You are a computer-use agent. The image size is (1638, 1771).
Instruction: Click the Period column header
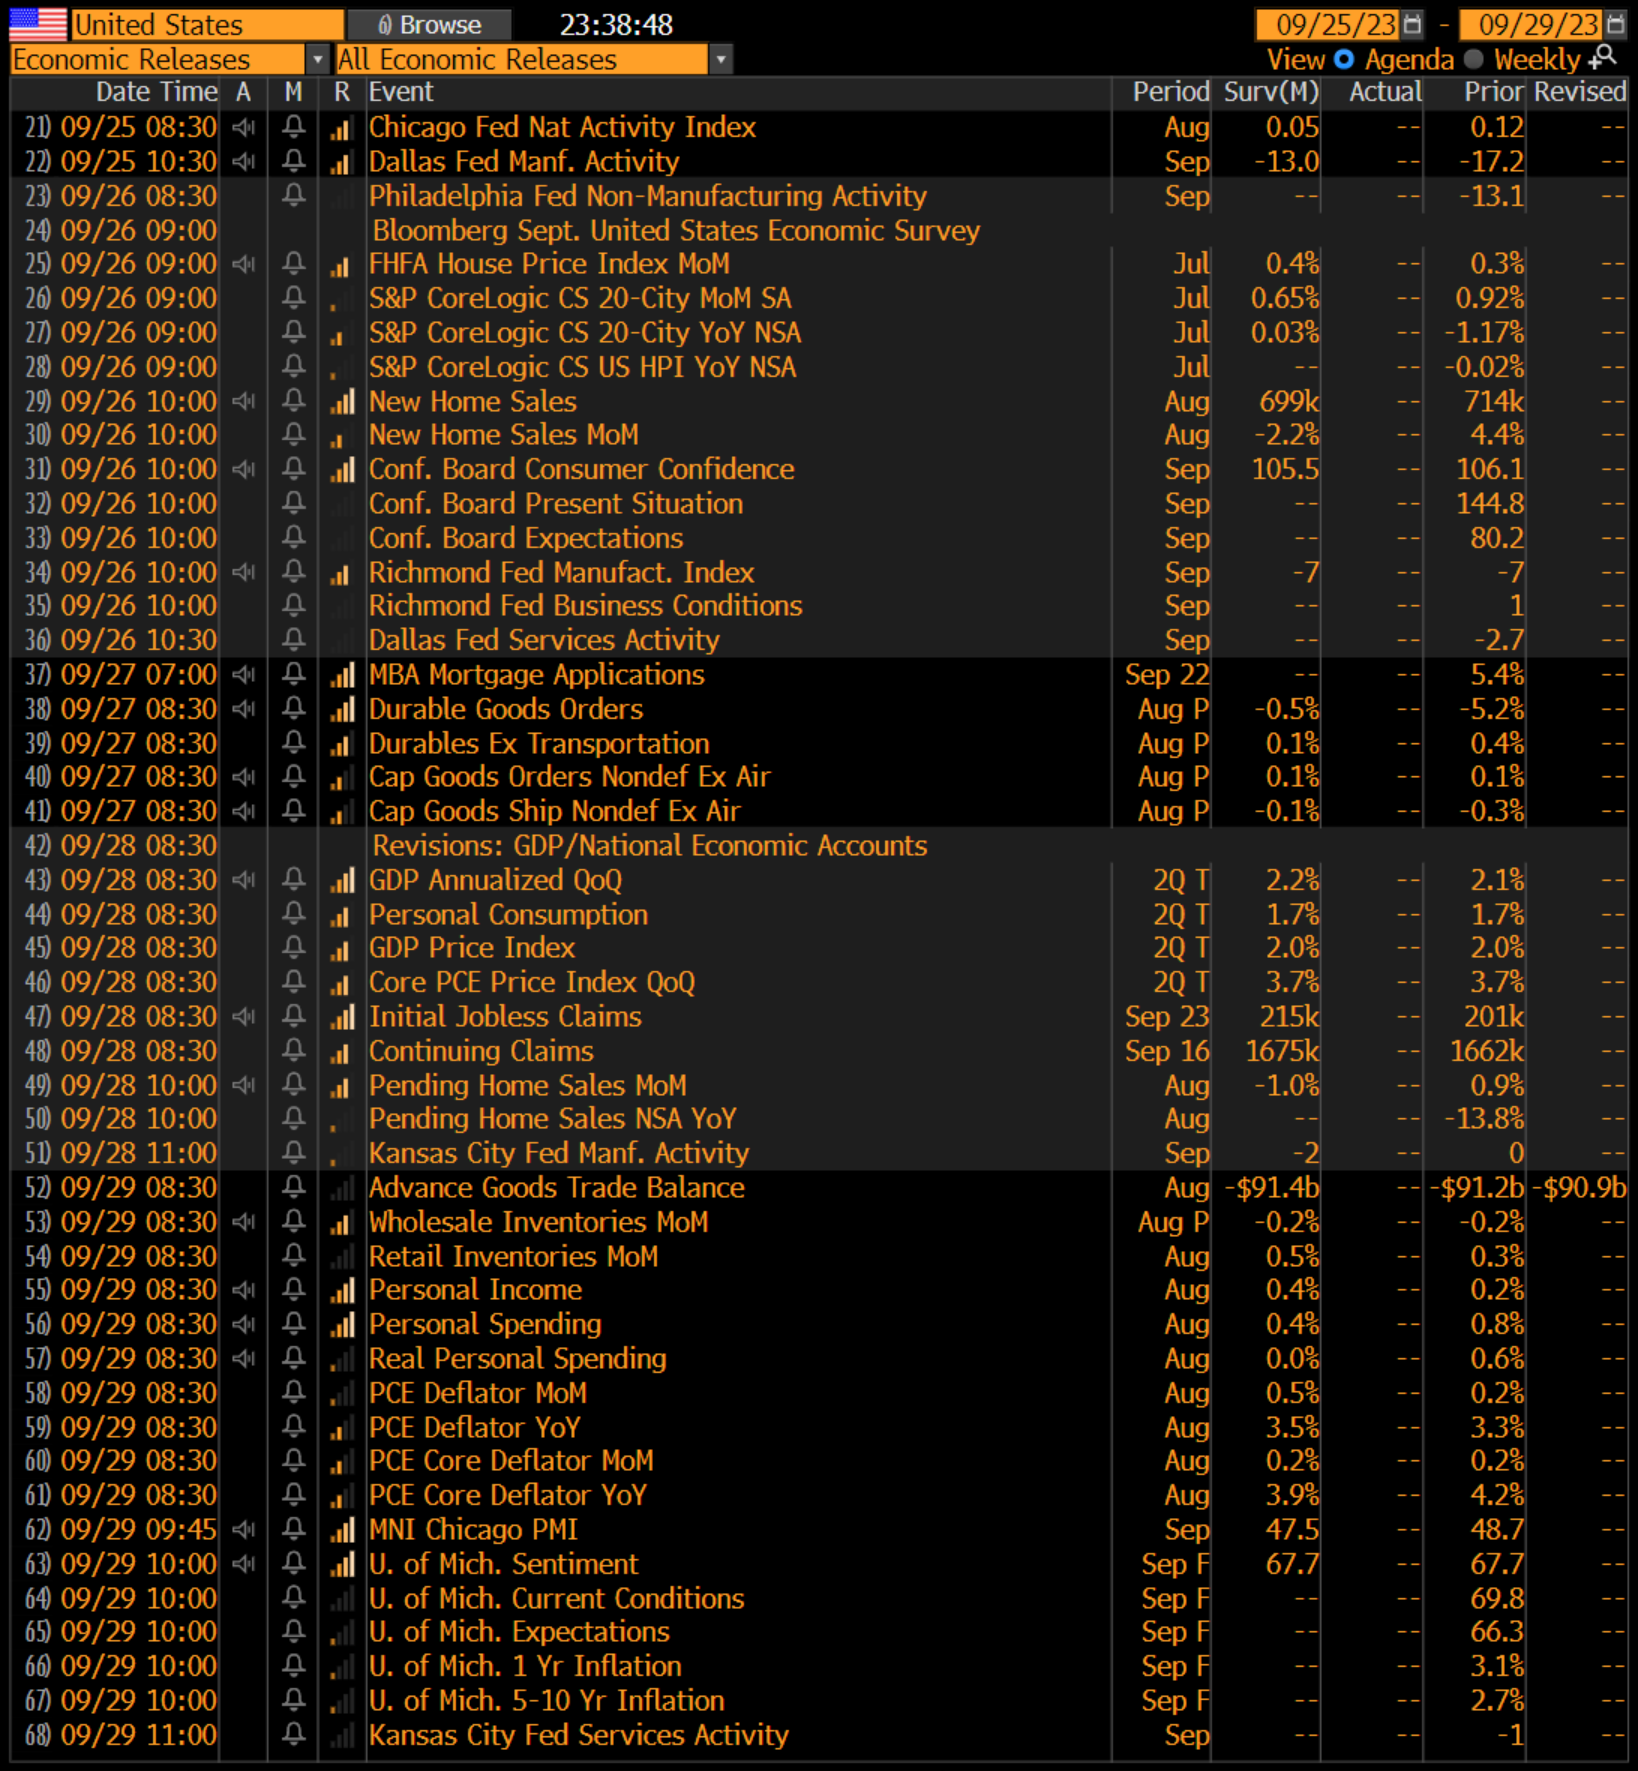pyautogui.click(x=1171, y=92)
